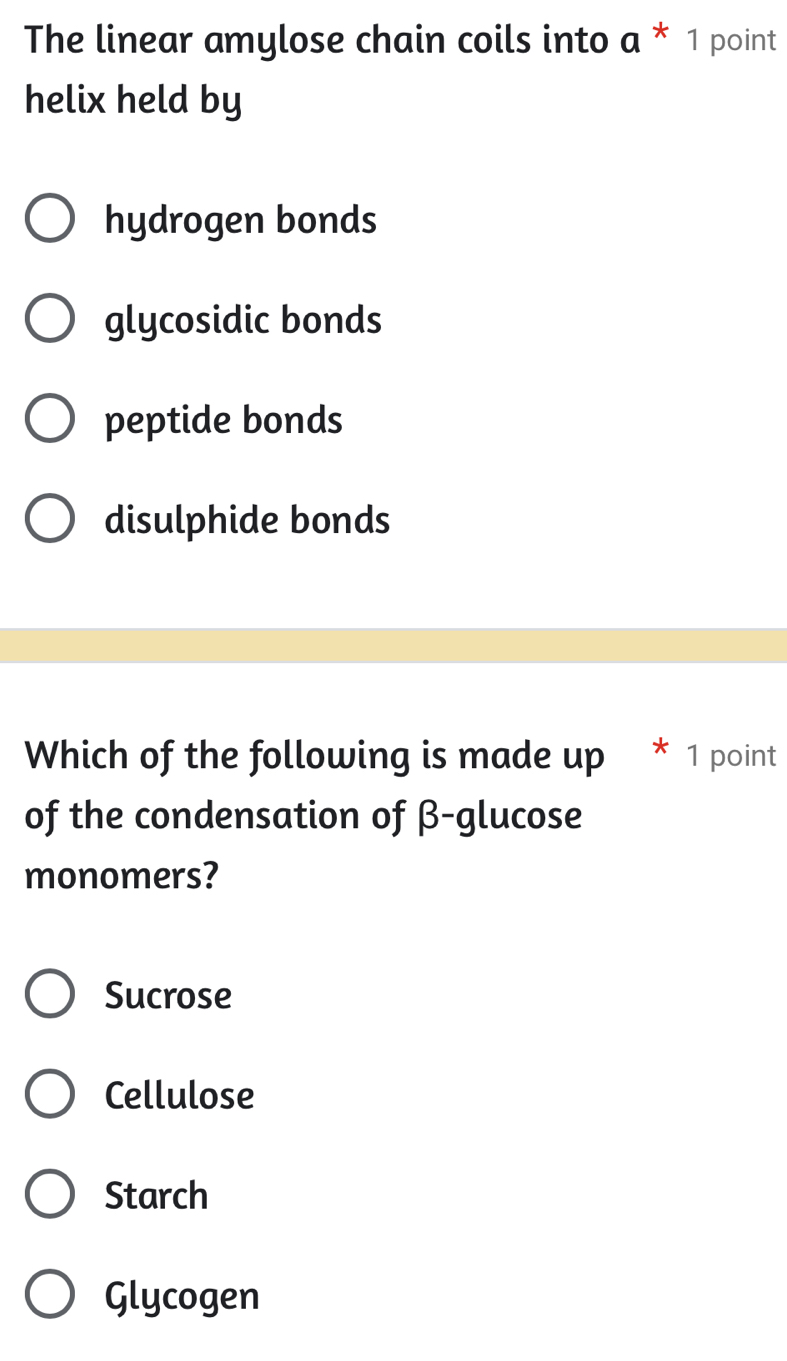The height and width of the screenshot is (1361, 787).
Task: Select the disulphide bonds option
Action: tap(51, 517)
